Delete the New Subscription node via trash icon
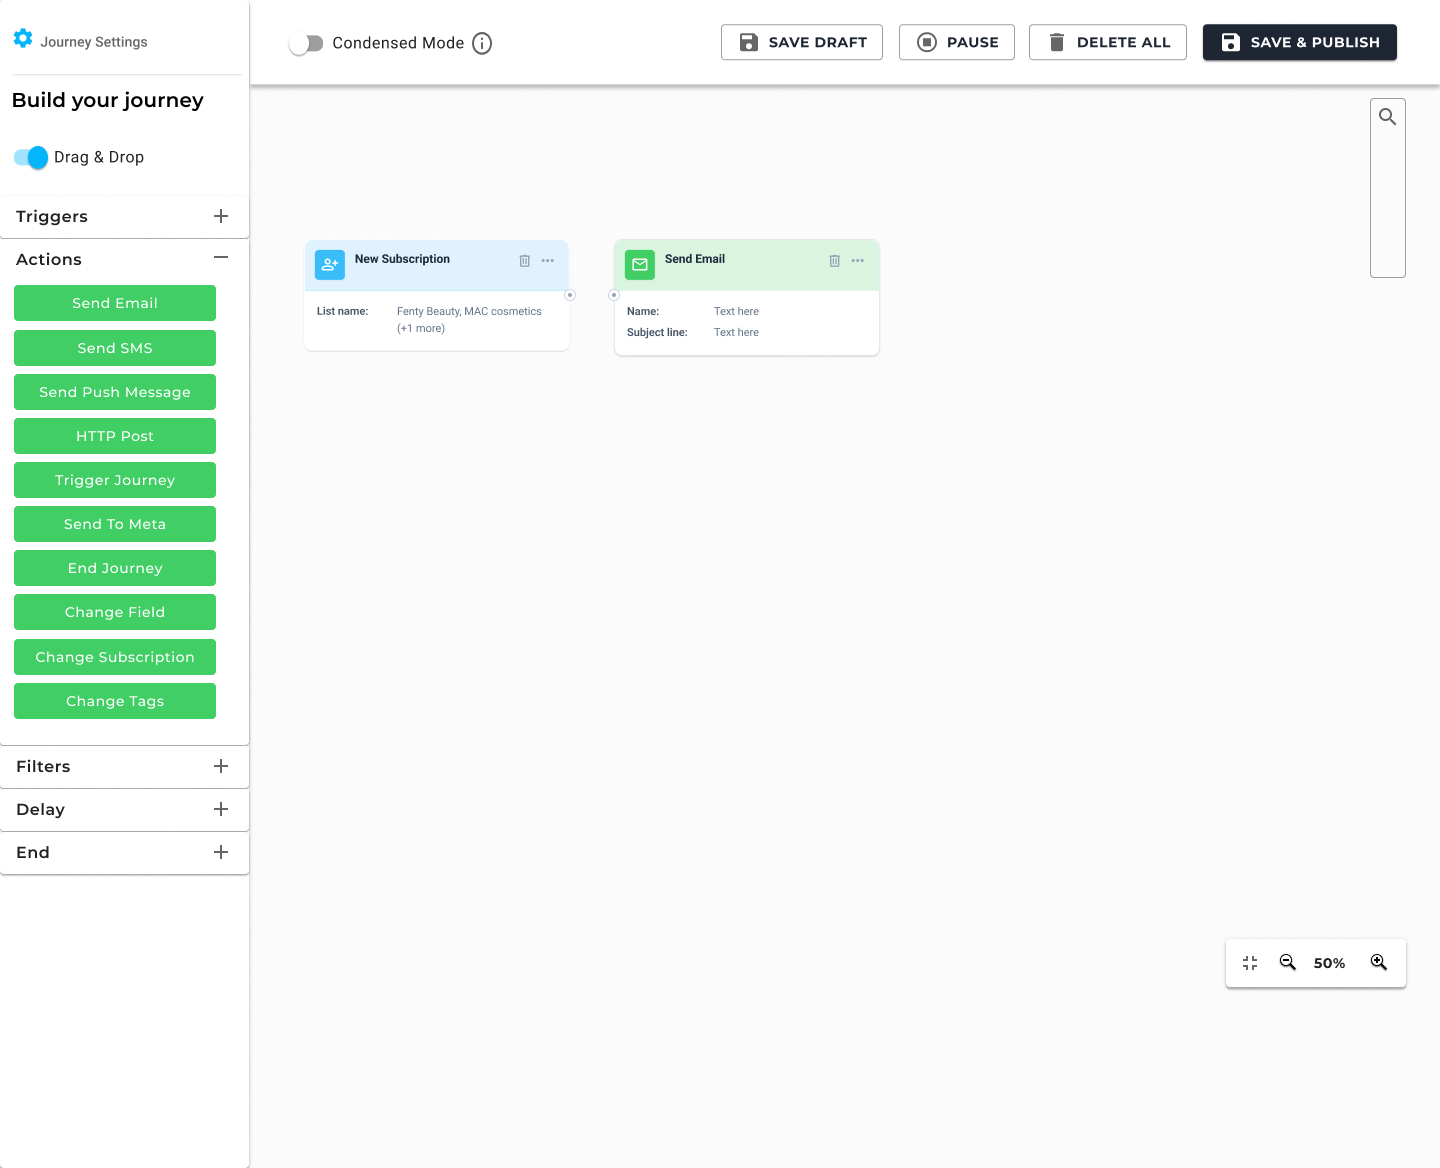This screenshot has width=1440, height=1168. tap(524, 260)
